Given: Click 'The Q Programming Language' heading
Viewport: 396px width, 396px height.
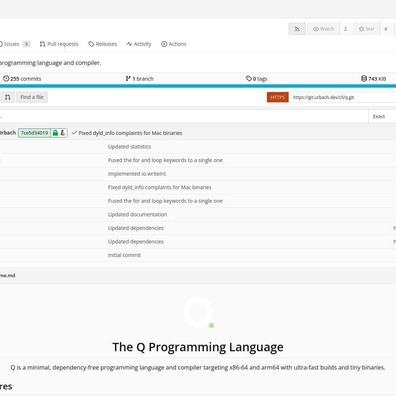Looking at the screenshot, I should 198,347.
